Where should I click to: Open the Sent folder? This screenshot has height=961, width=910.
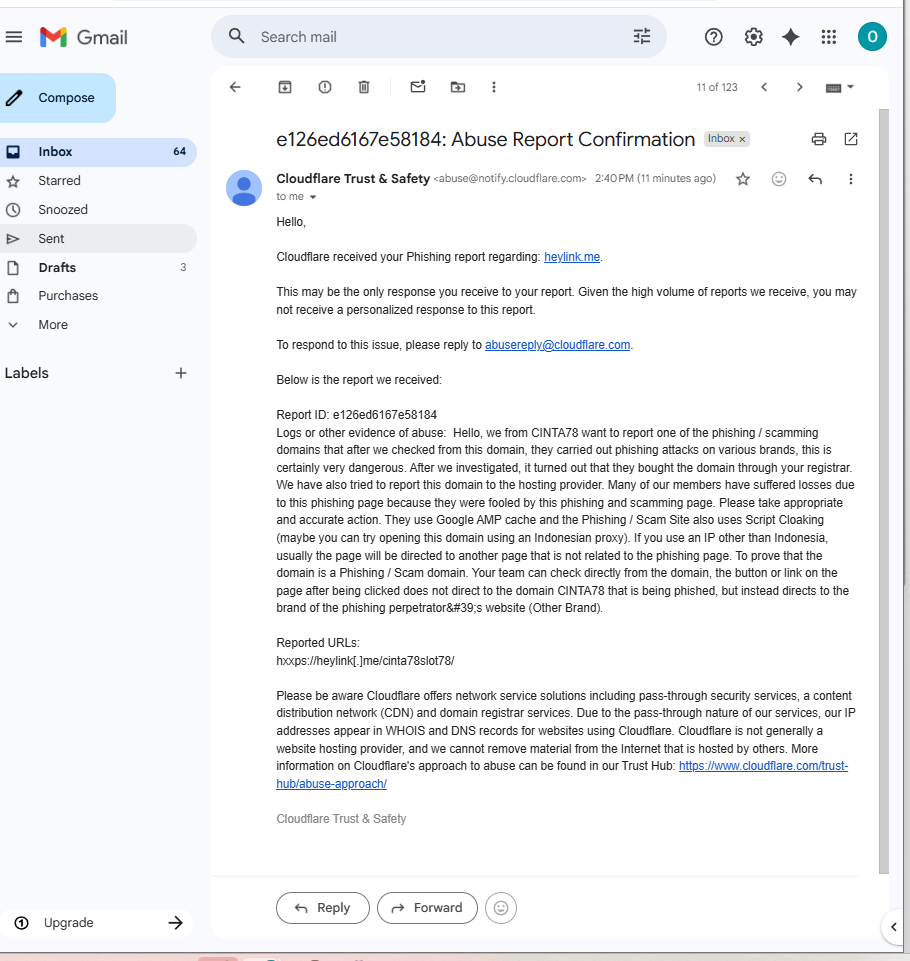click(98, 238)
